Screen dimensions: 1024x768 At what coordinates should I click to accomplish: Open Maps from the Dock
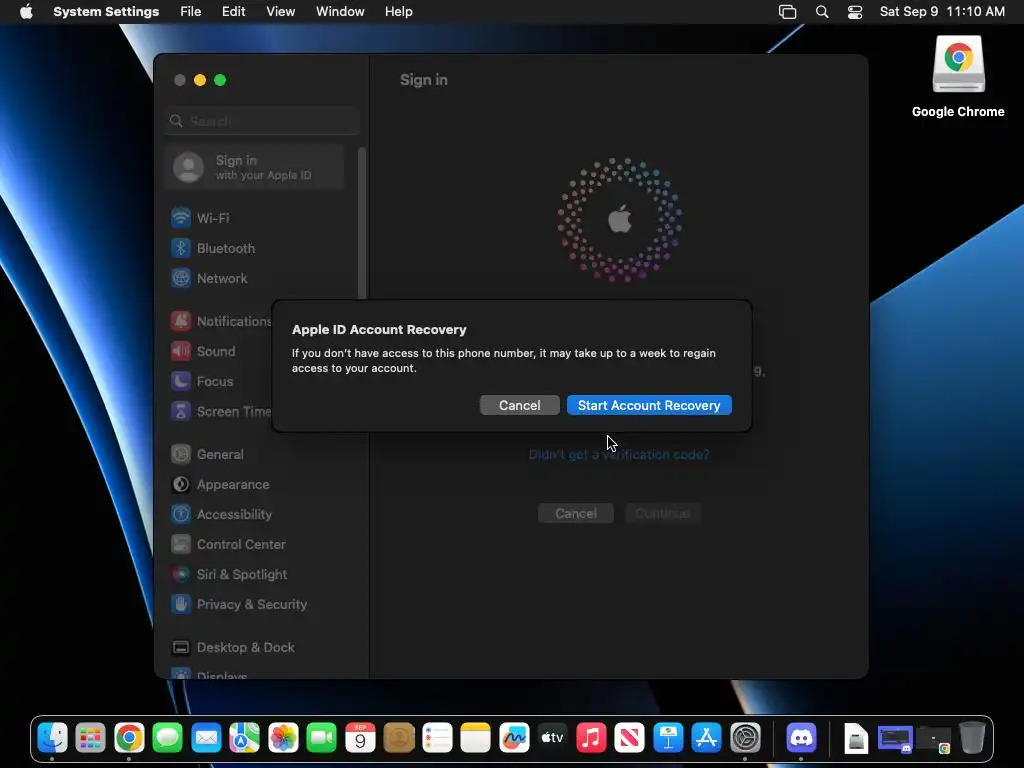pyautogui.click(x=244, y=738)
